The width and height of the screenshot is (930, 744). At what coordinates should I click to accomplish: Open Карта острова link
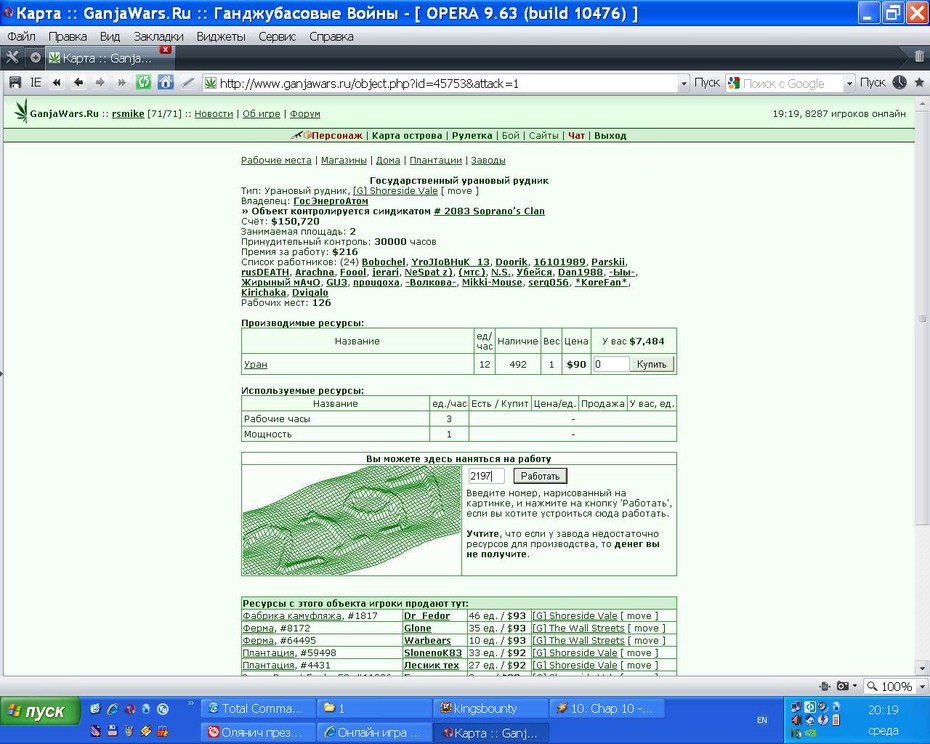point(407,135)
